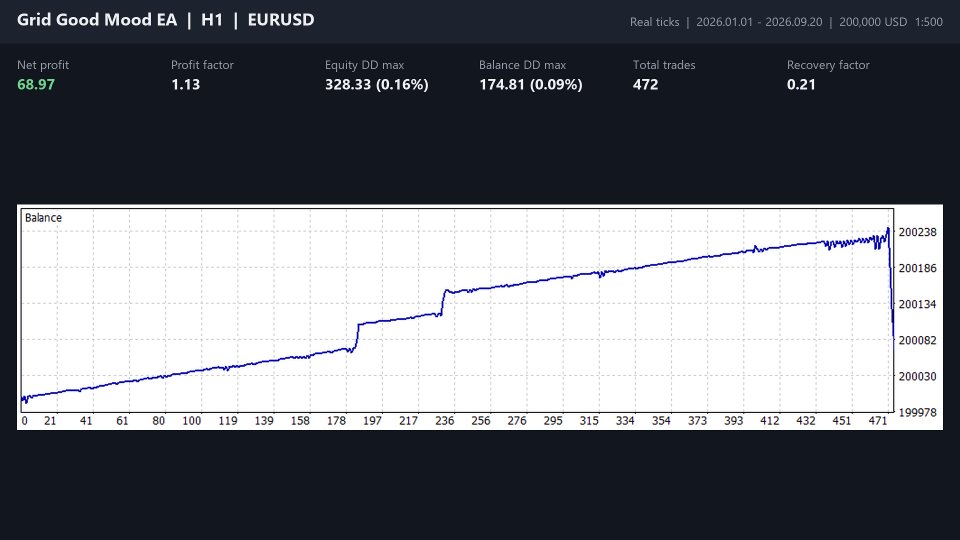Click the x-axis tick label 354
The width and height of the screenshot is (960, 540).
click(x=661, y=421)
